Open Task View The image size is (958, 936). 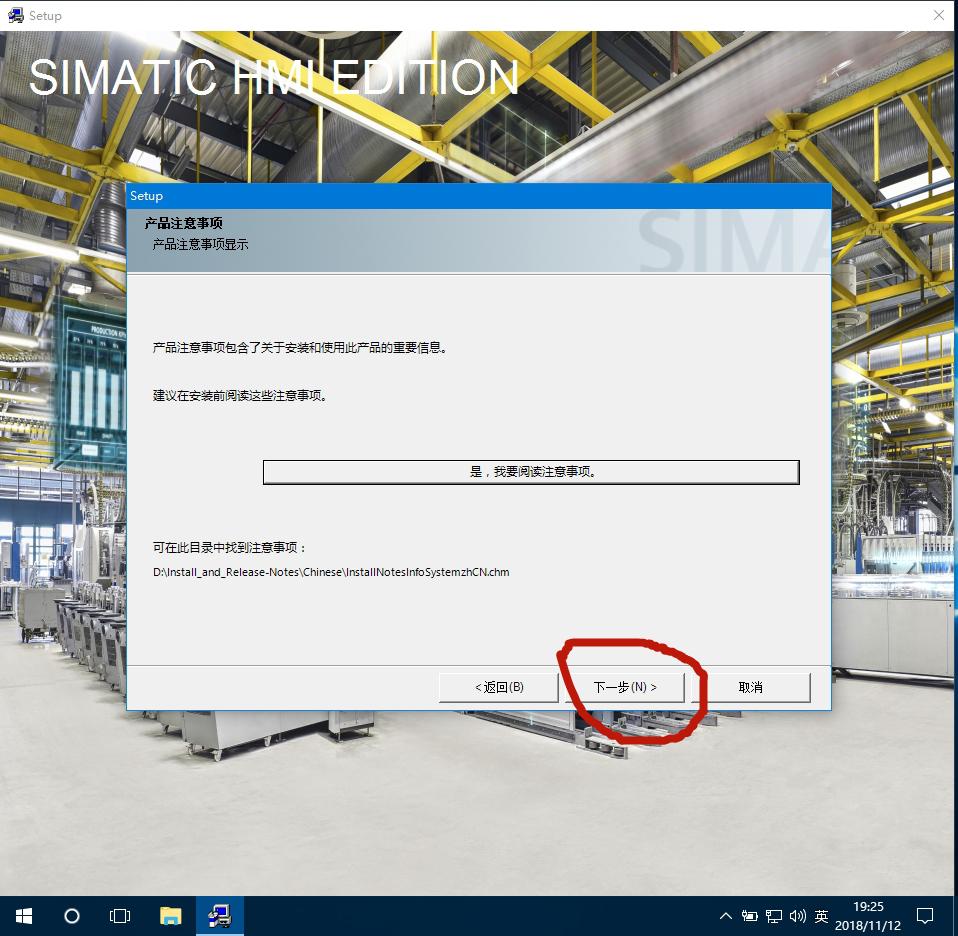point(120,915)
